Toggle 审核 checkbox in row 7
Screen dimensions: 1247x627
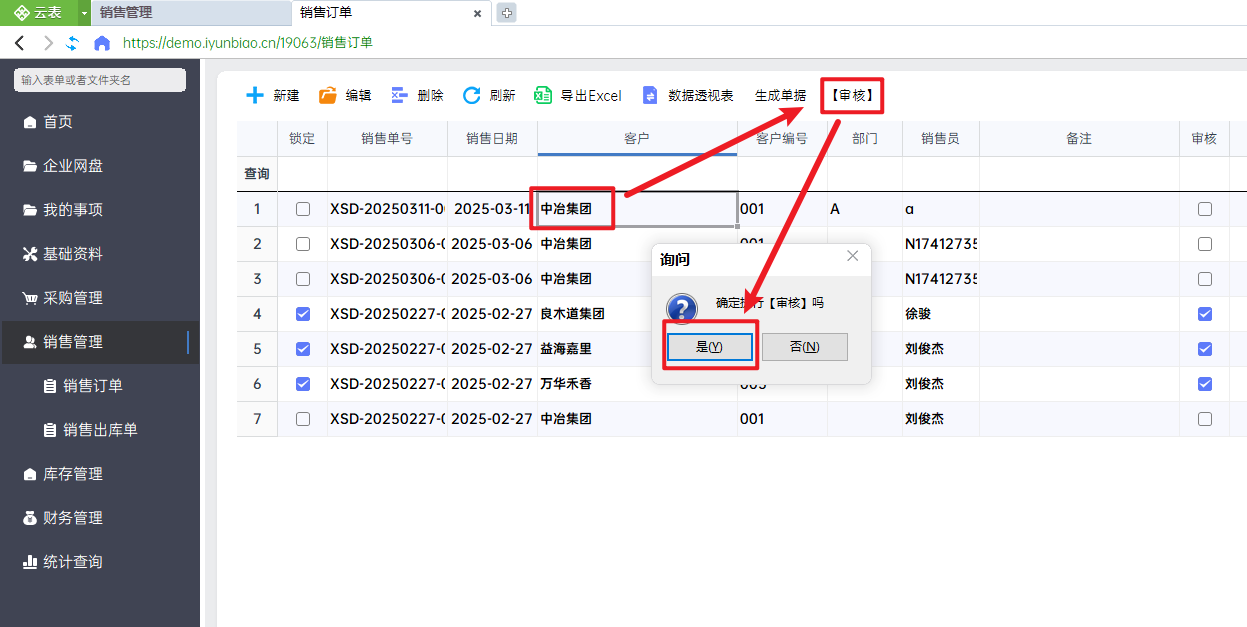tap(1205, 419)
